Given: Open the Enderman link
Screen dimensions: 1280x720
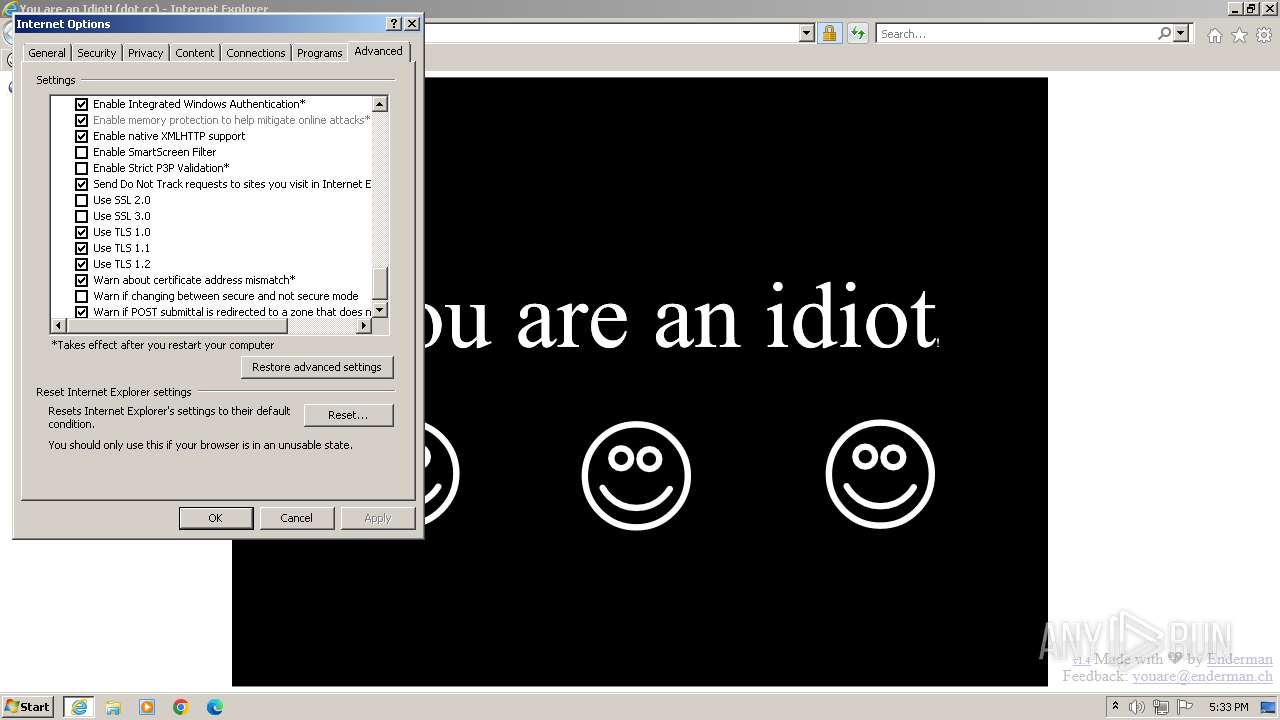Looking at the screenshot, I should 1240,659.
